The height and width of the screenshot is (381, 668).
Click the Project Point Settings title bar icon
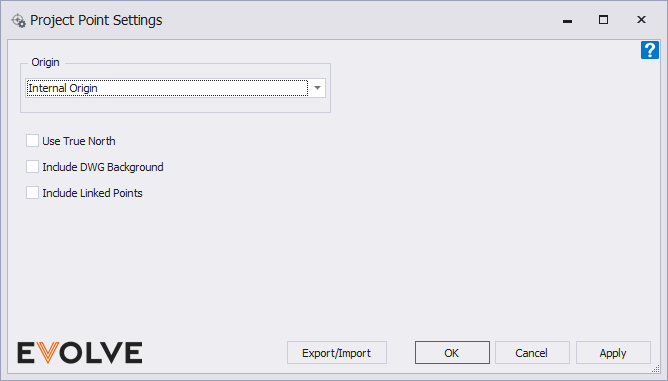click(x=19, y=20)
